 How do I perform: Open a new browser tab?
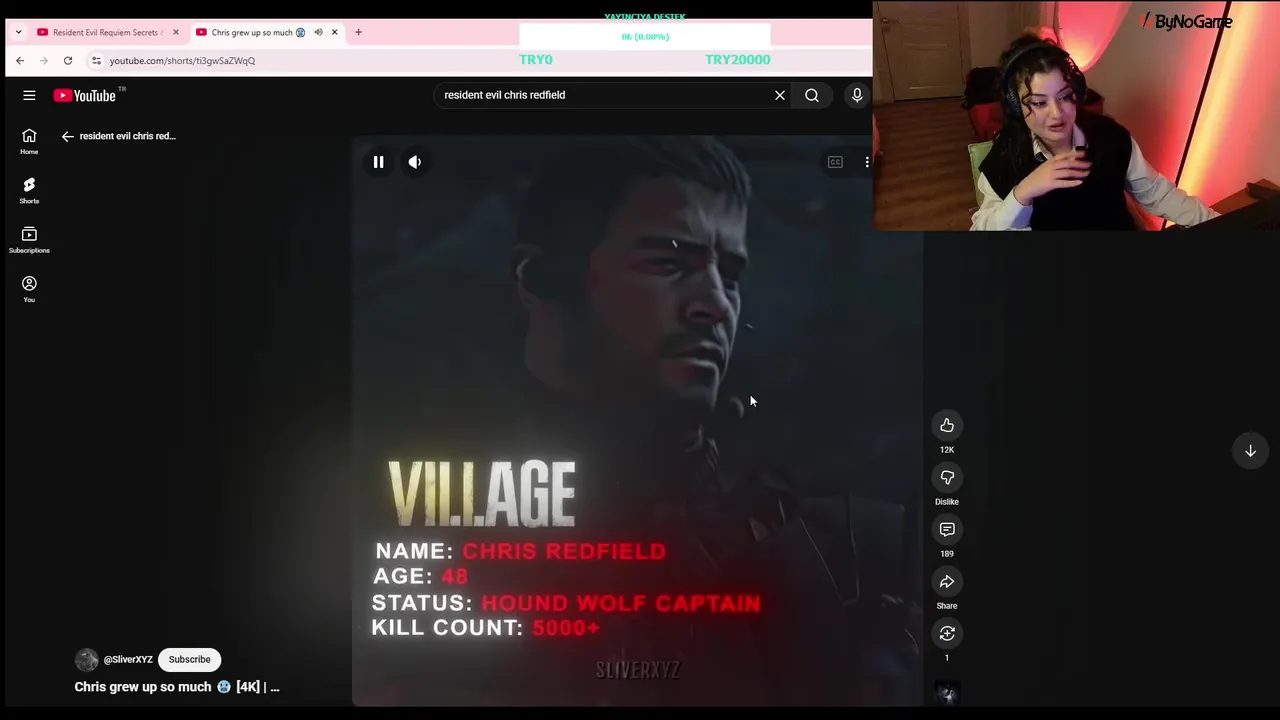tap(358, 32)
